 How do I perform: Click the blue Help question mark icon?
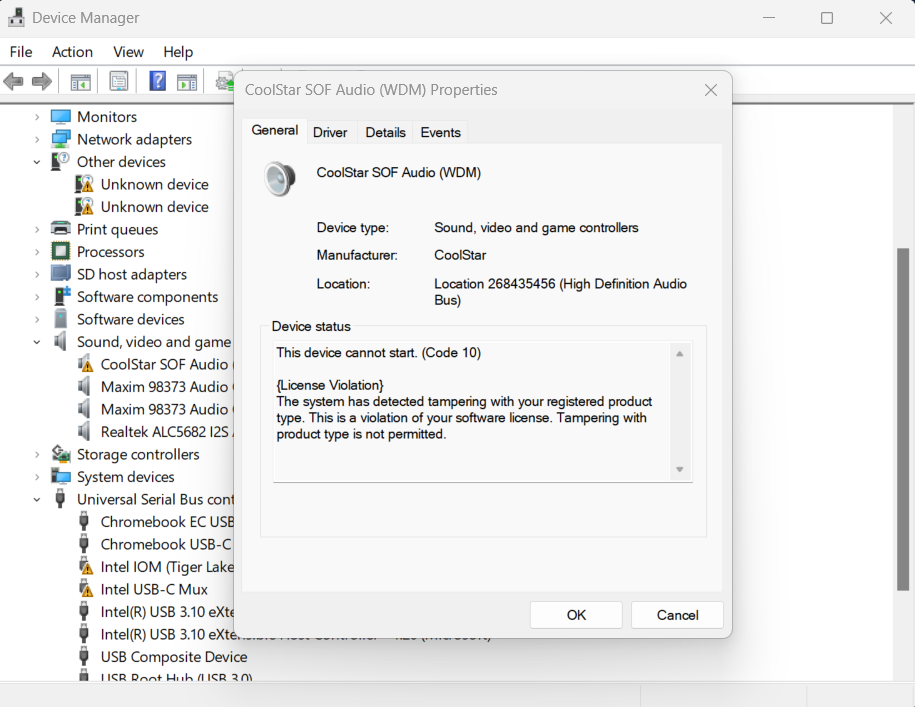[x=158, y=81]
